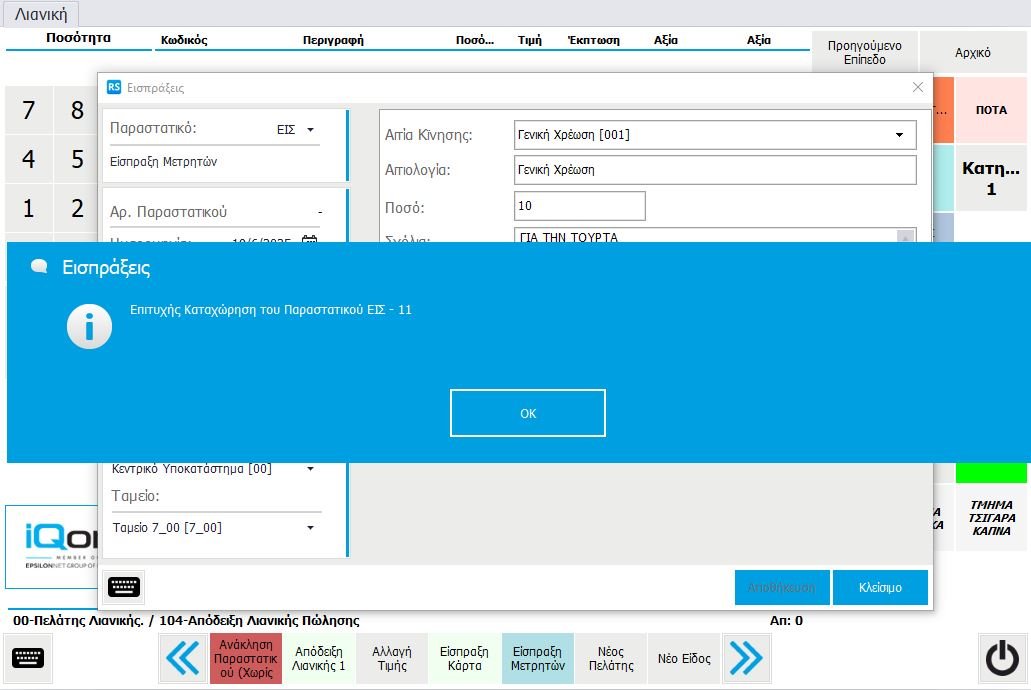Open the Κεντρικό Υποκατάστημα dropdown
The height and width of the screenshot is (690, 1031).
310,468
